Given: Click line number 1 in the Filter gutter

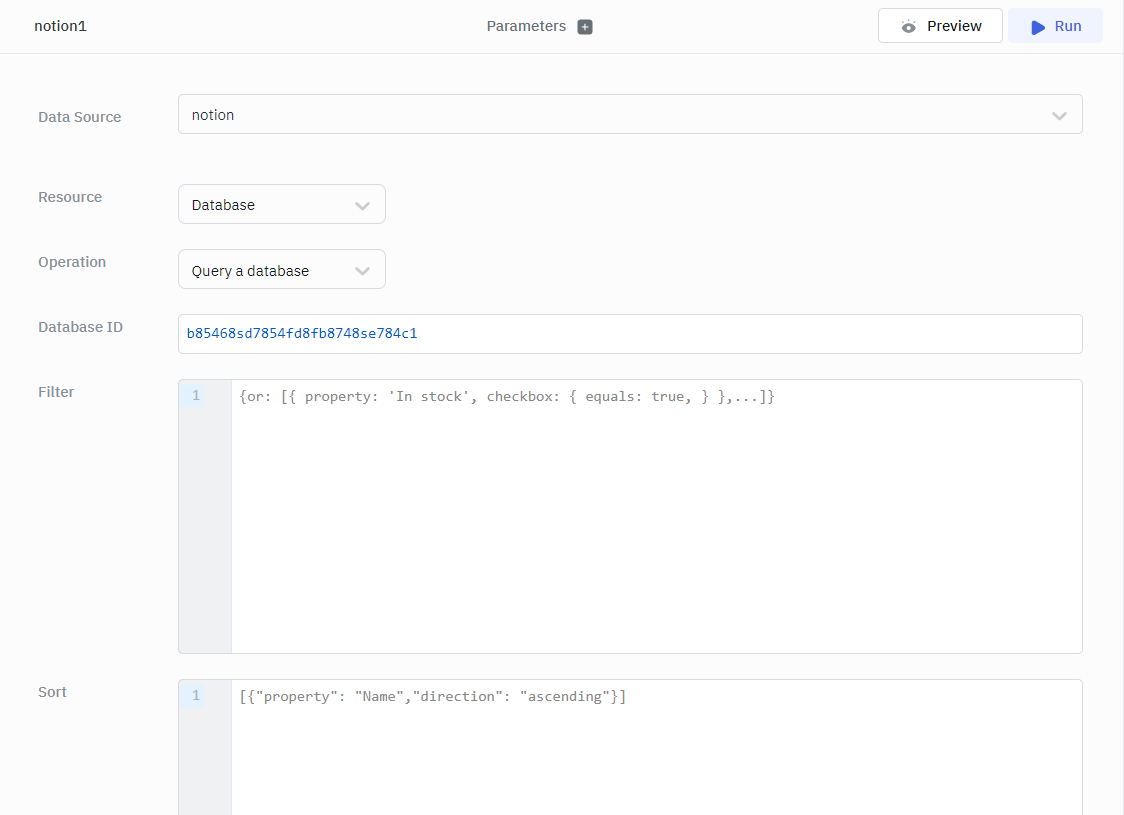Looking at the screenshot, I should (196, 396).
